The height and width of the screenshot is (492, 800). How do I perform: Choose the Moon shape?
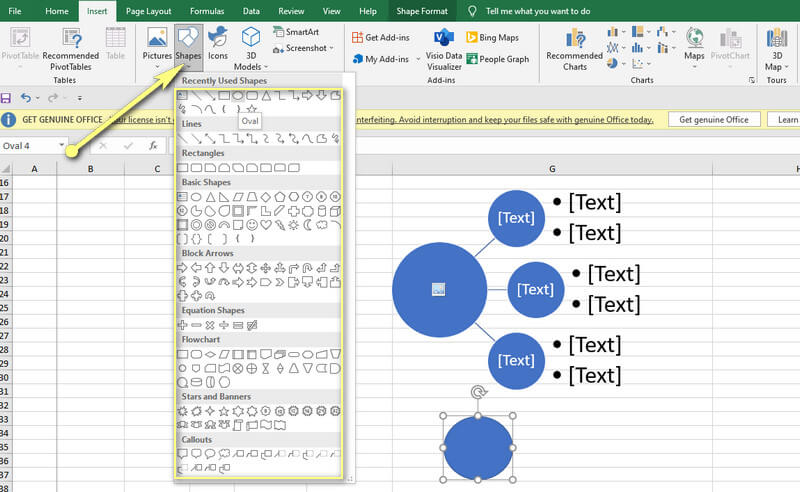[307, 225]
